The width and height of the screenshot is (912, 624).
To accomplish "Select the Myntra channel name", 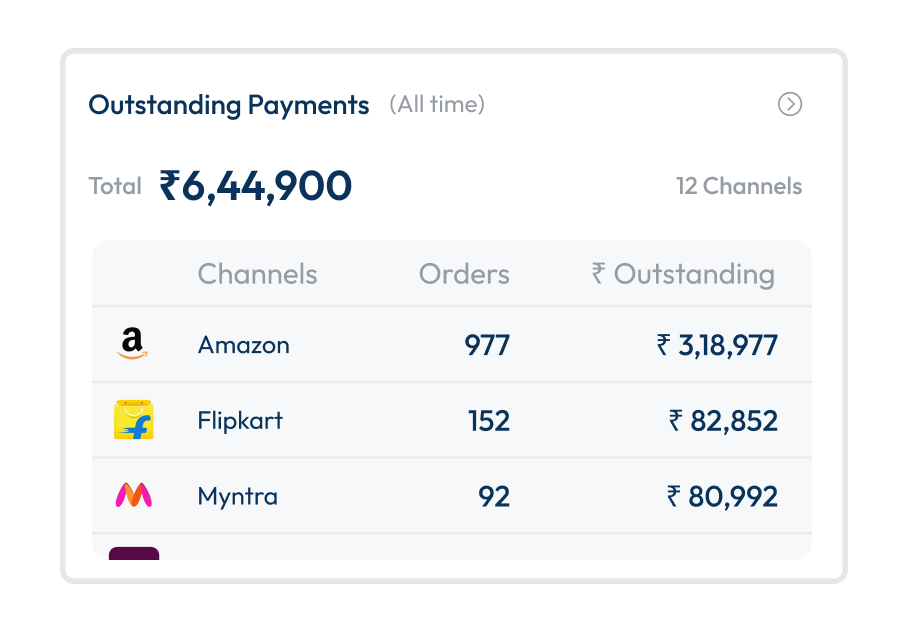I will tap(237, 496).
